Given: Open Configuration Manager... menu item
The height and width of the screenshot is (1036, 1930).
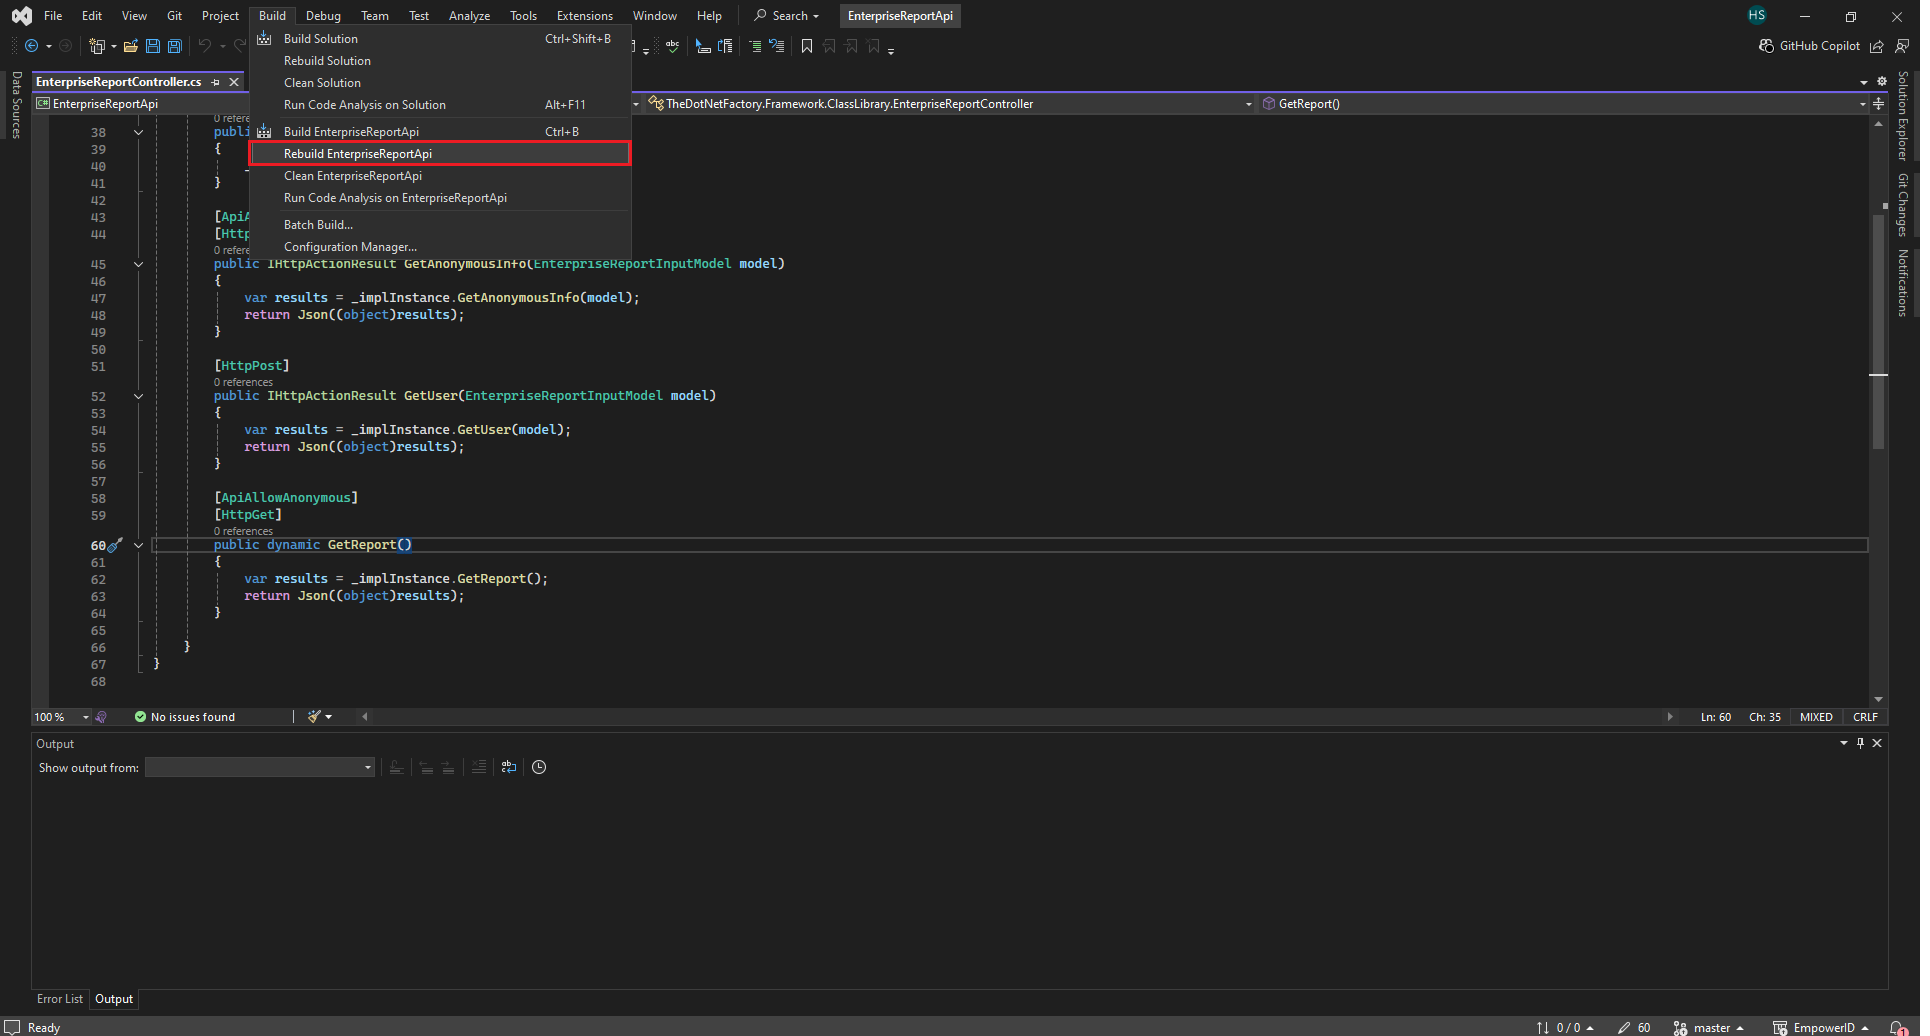Looking at the screenshot, I should click(x=440, y=247).
